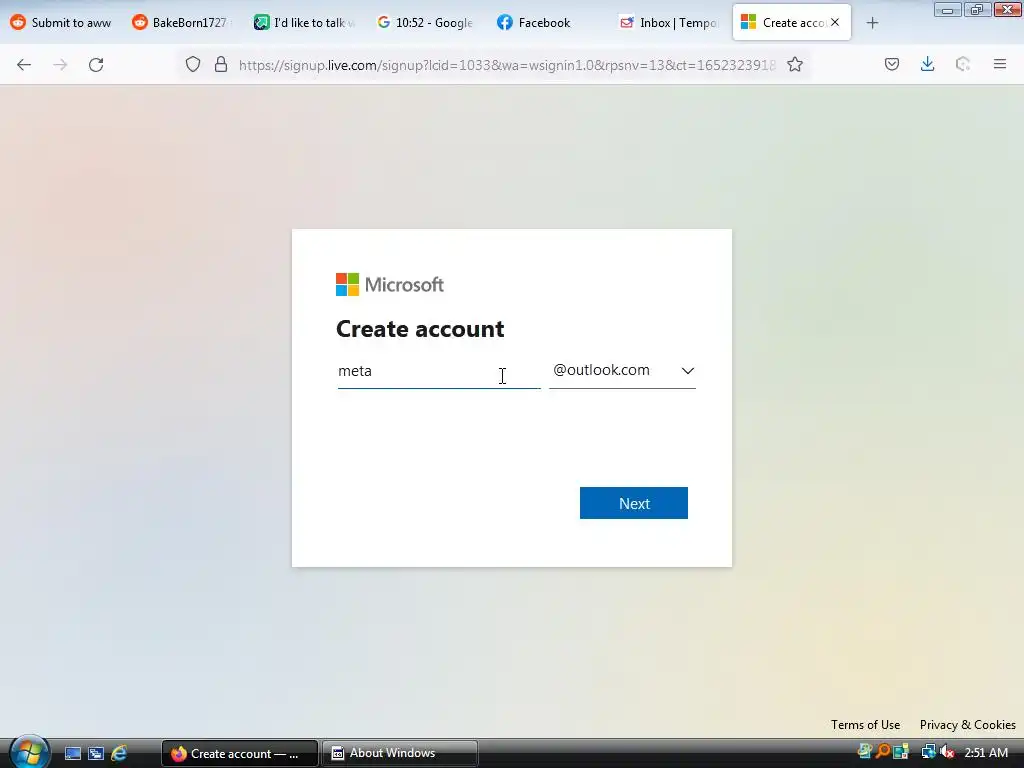Open the Firefox hamburger application menu
The height and width of the screenshot is (768, 1024).
click(1000, 64)
